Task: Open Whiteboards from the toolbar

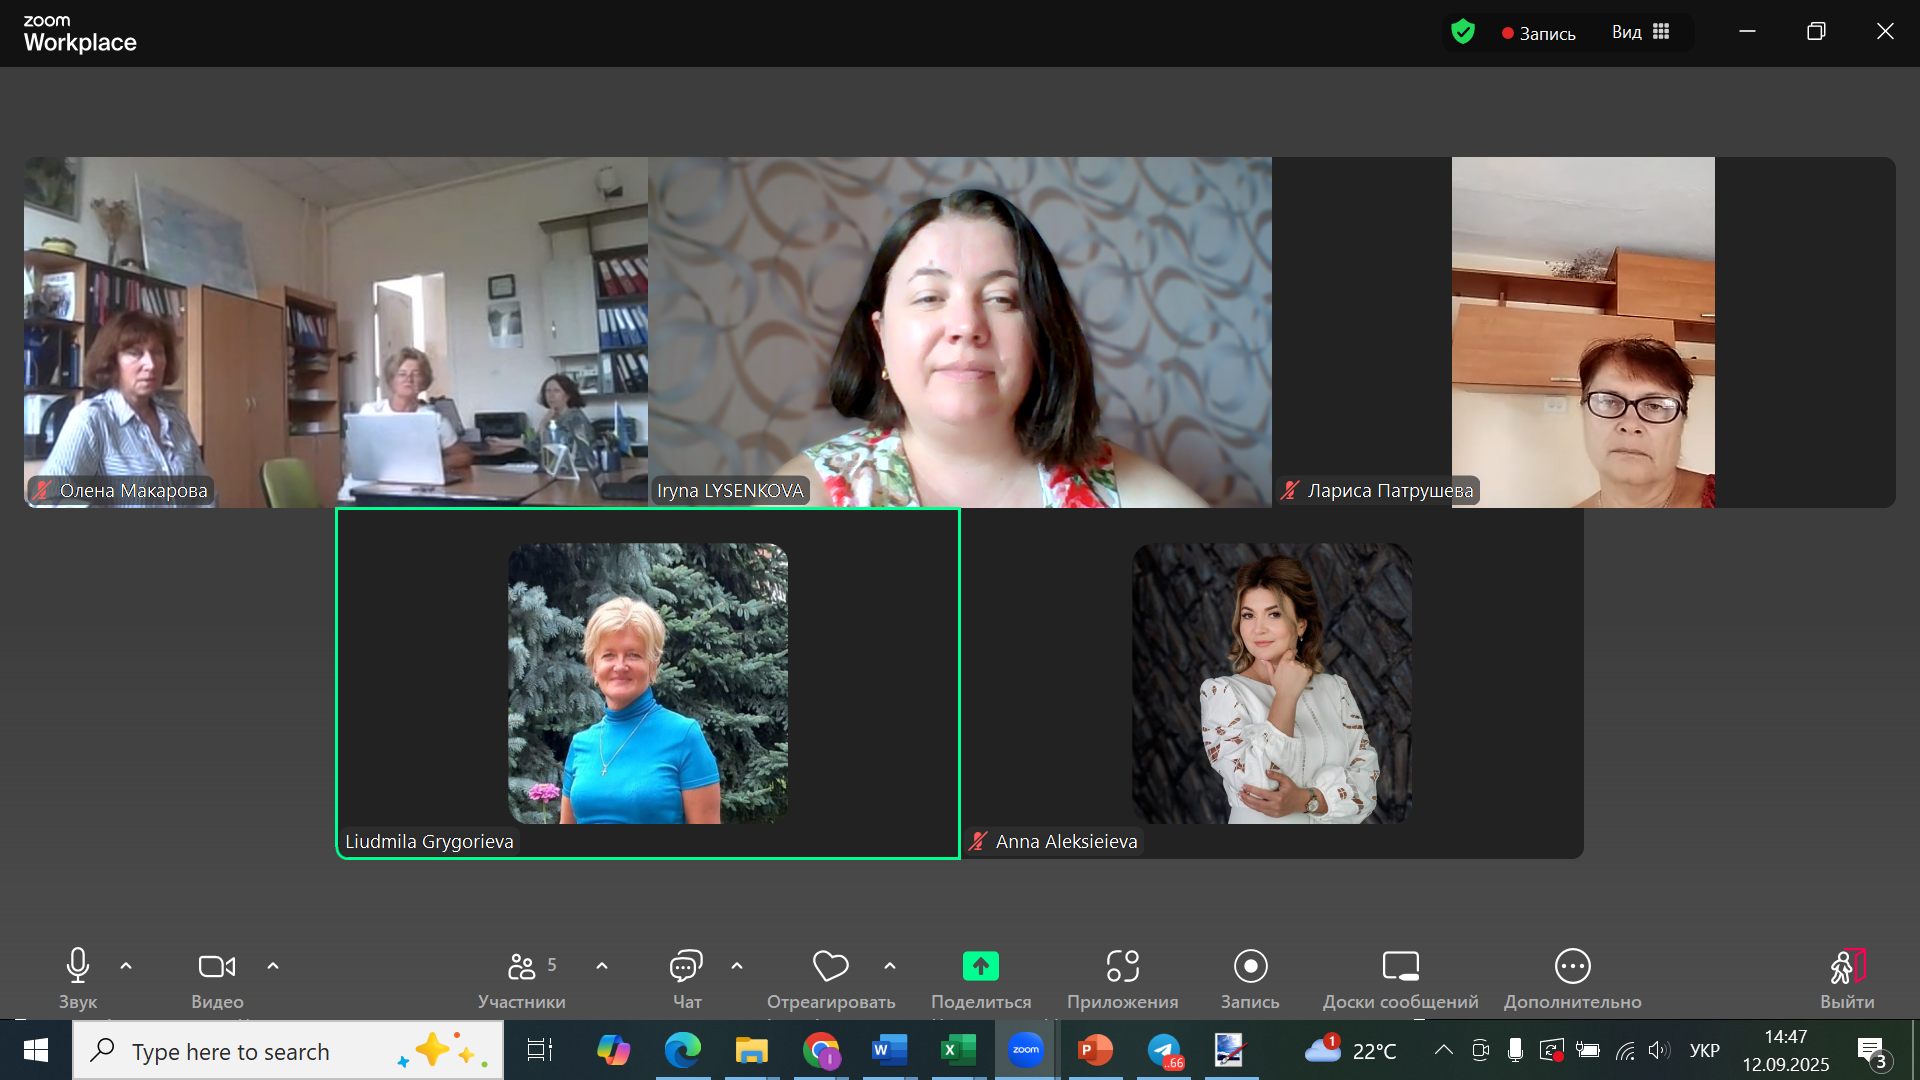Action: point(1400,967)
